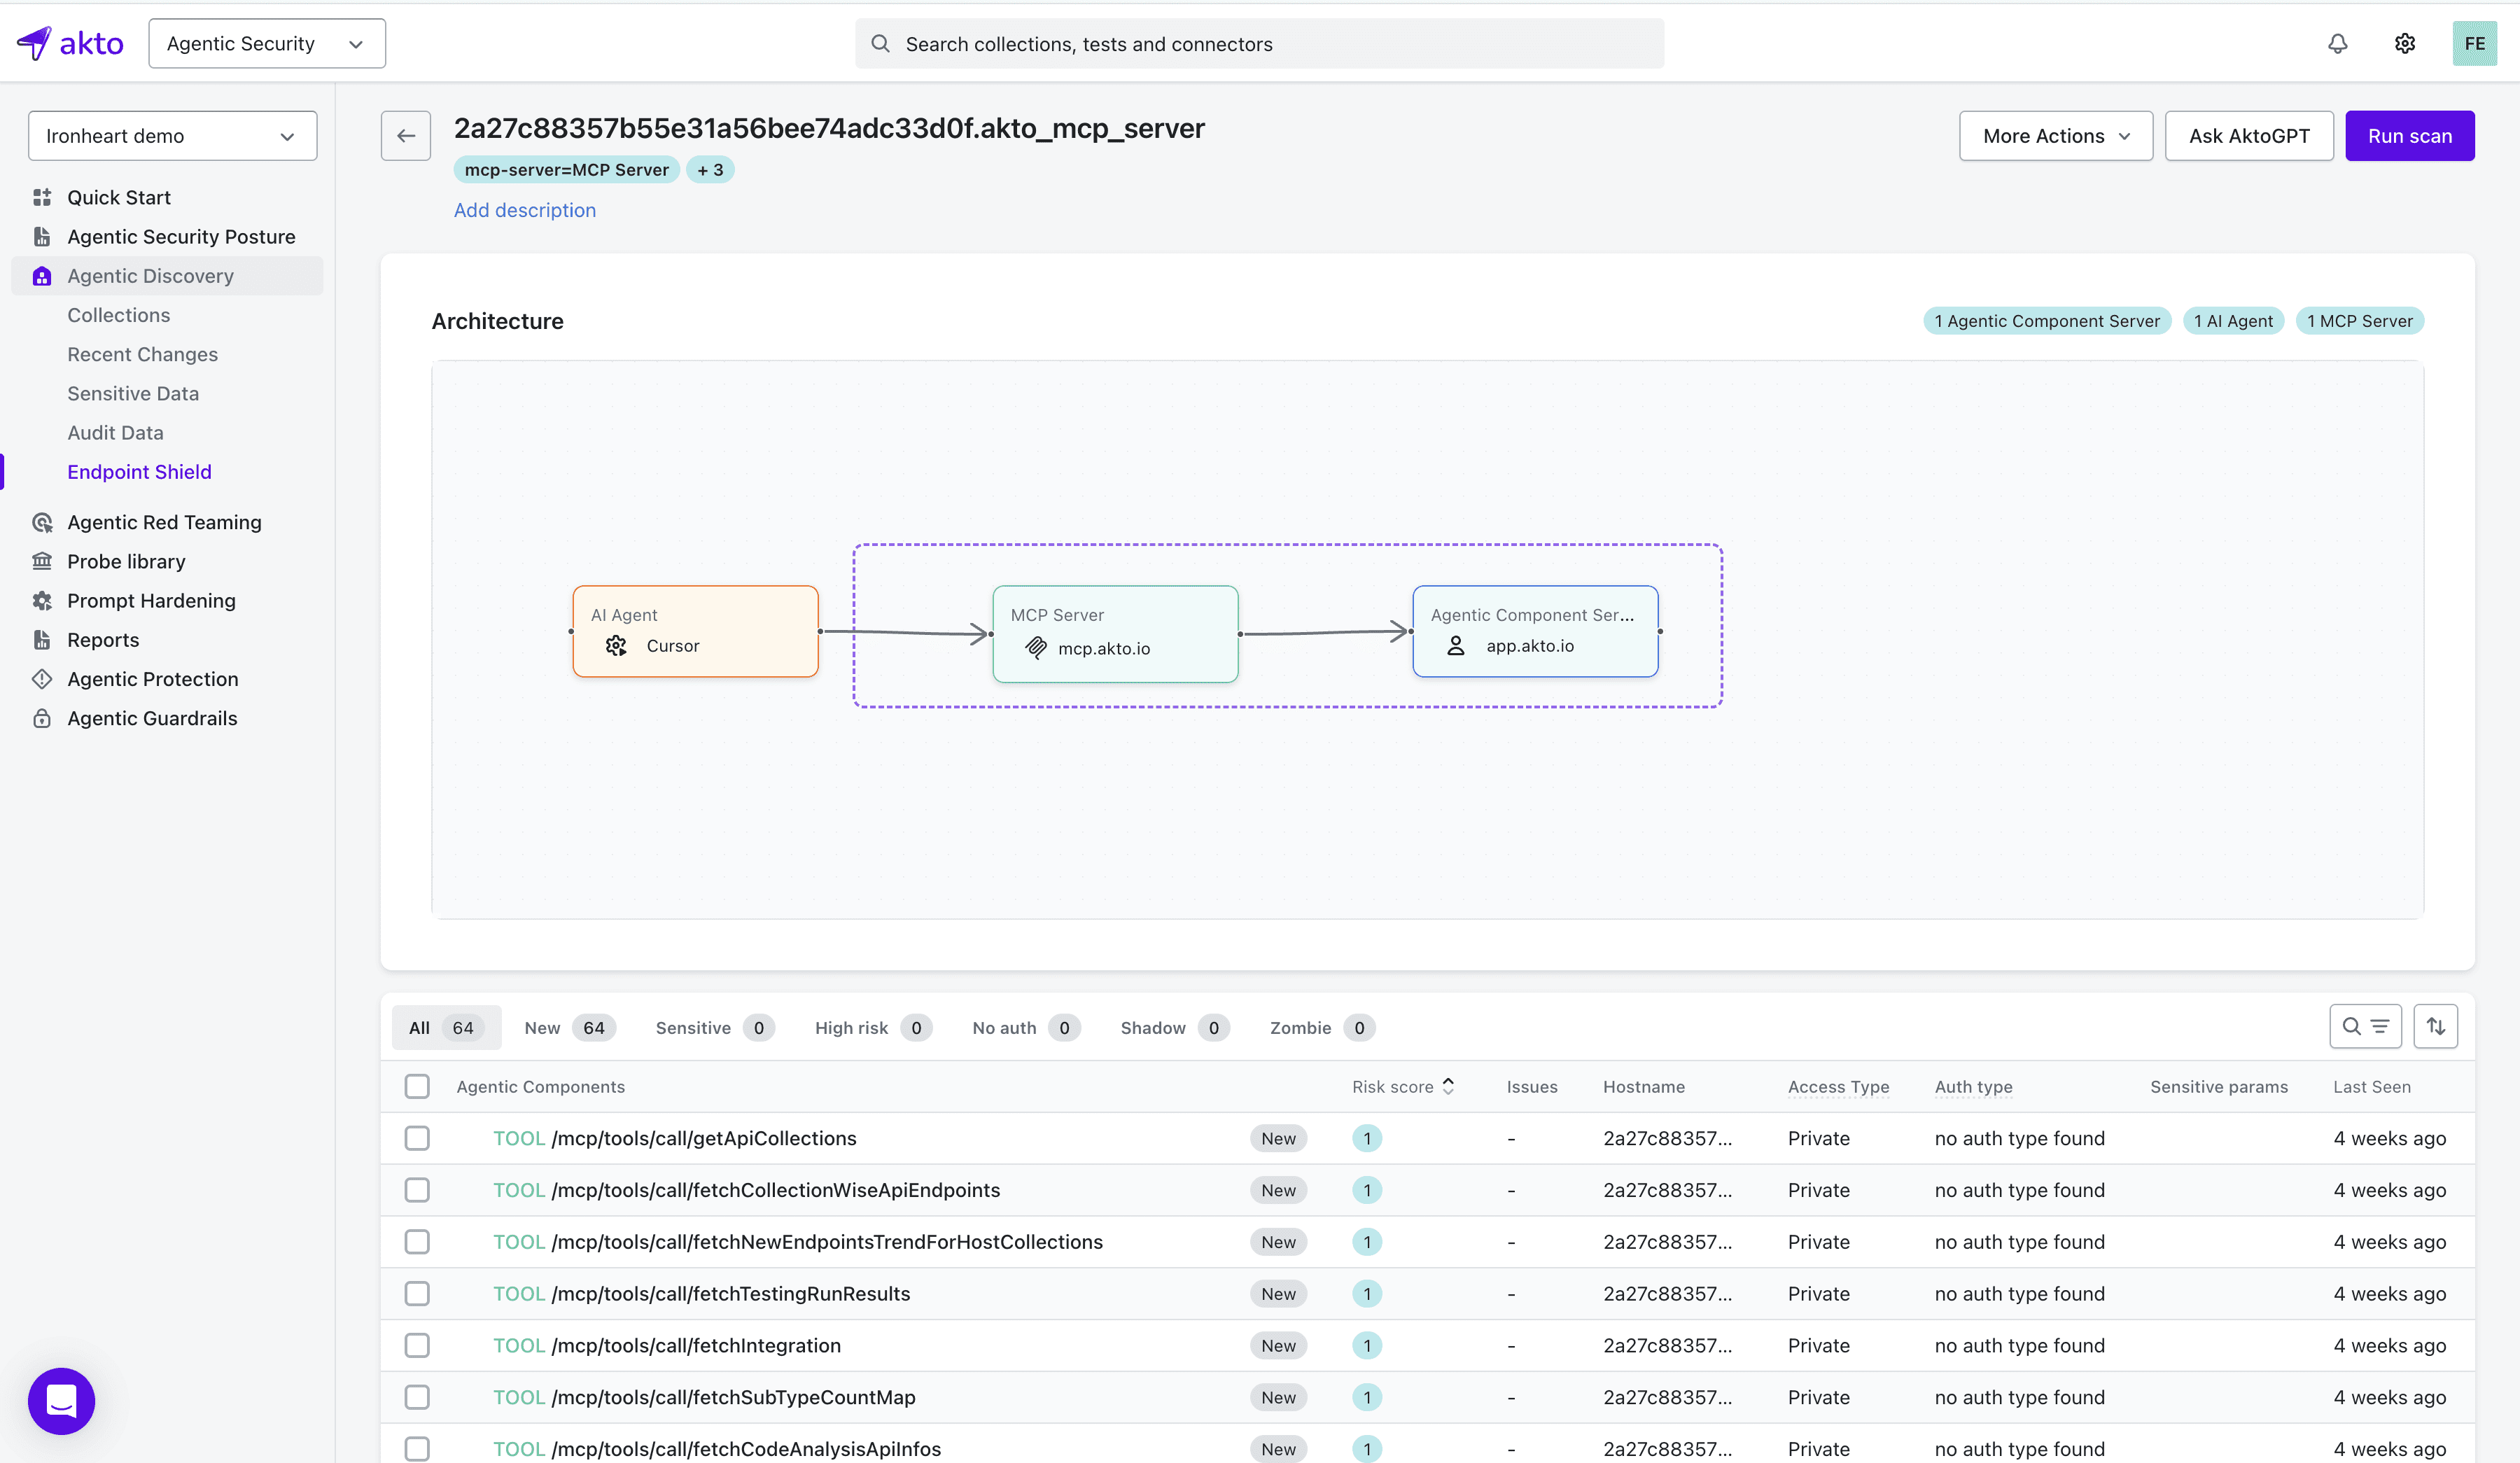Open the settings gear icon

click(x=2405, y=43)
